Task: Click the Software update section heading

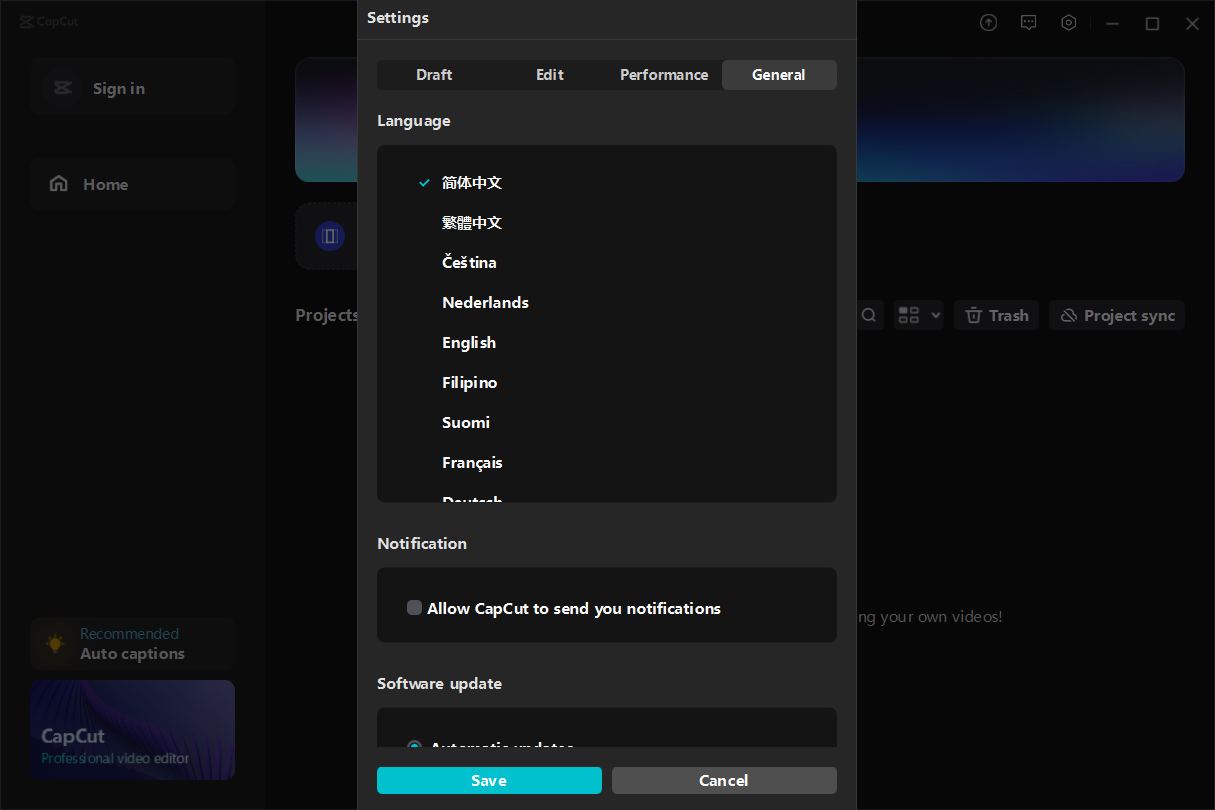Action: (x=439, y=684)
